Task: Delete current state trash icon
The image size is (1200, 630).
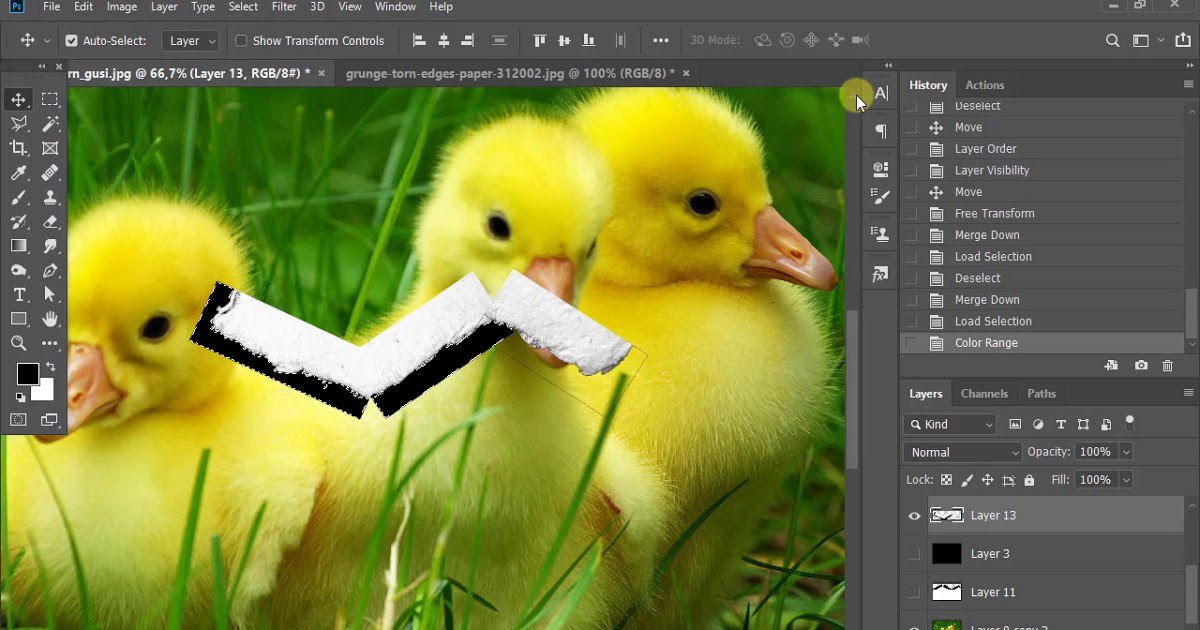Action: [1167, 366]
